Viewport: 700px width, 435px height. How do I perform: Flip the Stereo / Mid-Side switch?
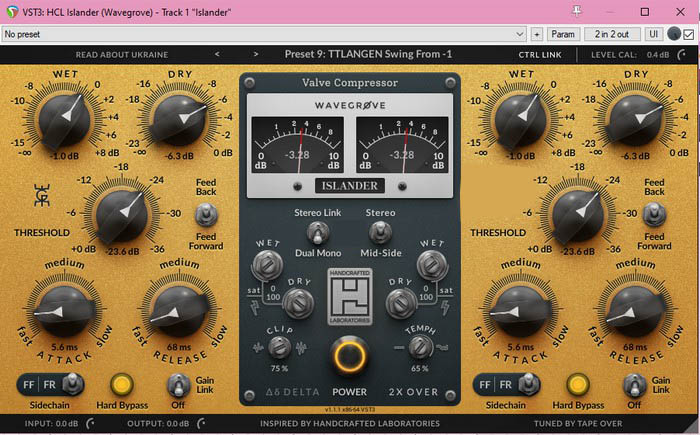coord(380,233)
